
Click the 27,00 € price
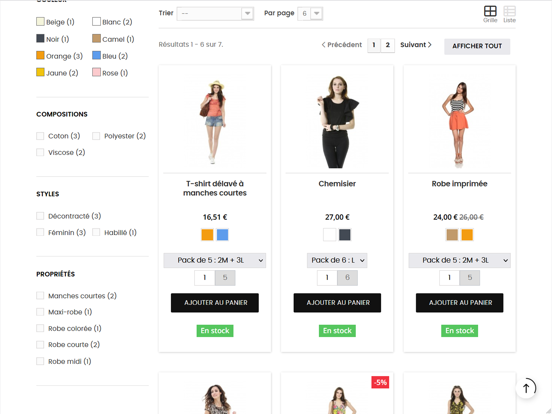pos(337,217)
